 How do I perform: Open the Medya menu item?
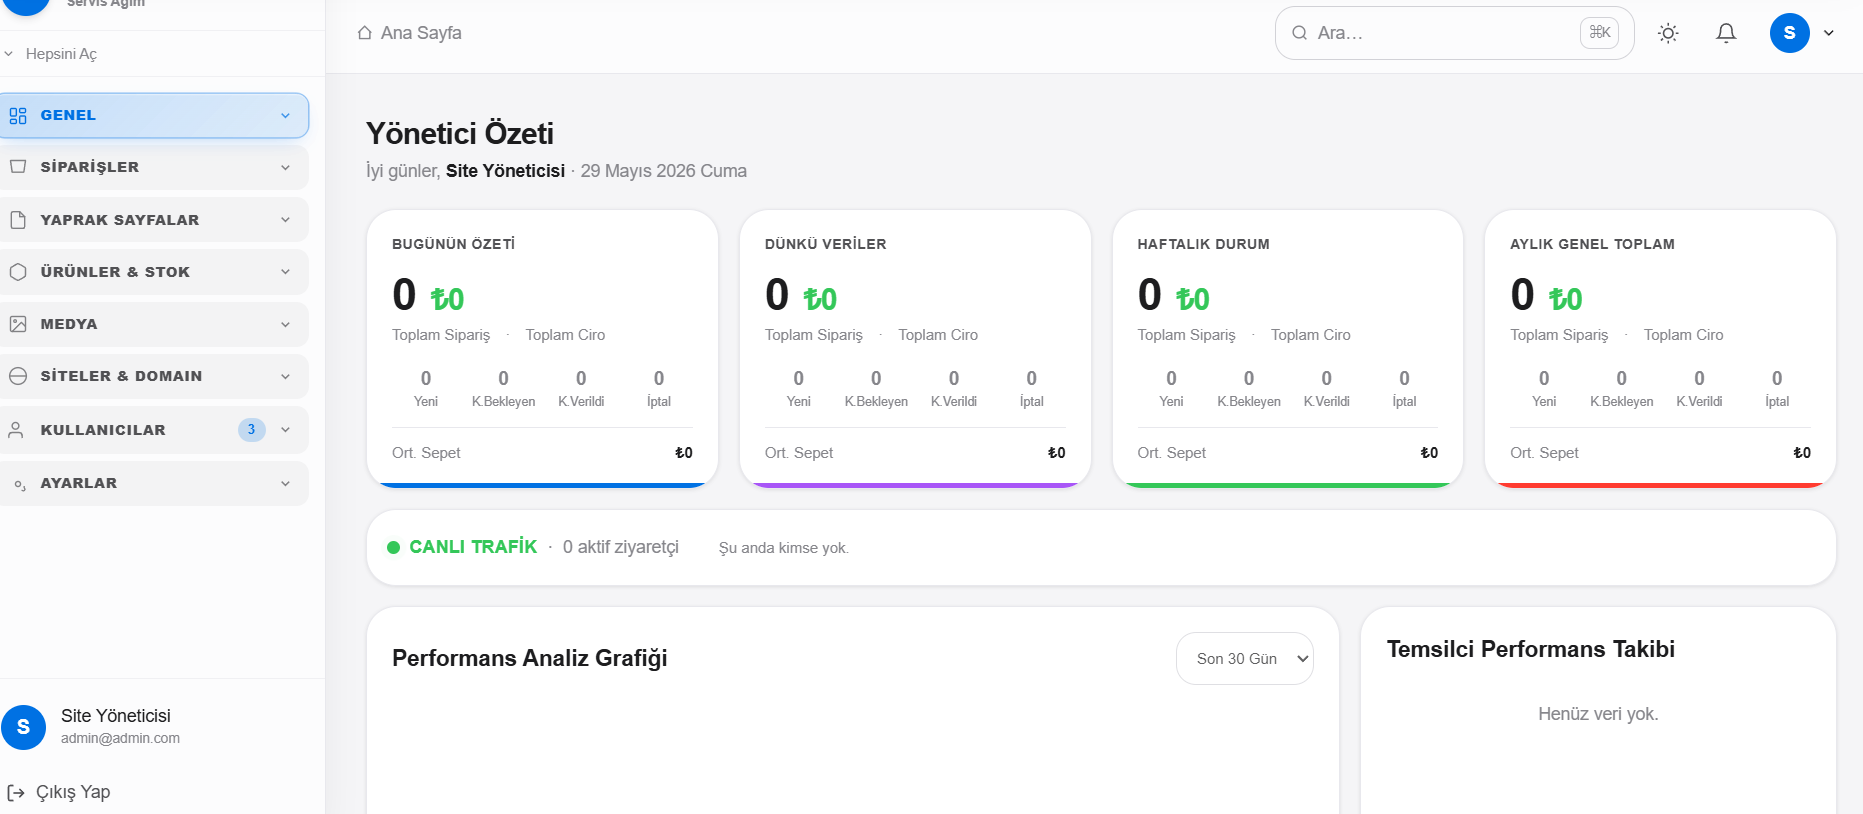(x=154, y=324)
